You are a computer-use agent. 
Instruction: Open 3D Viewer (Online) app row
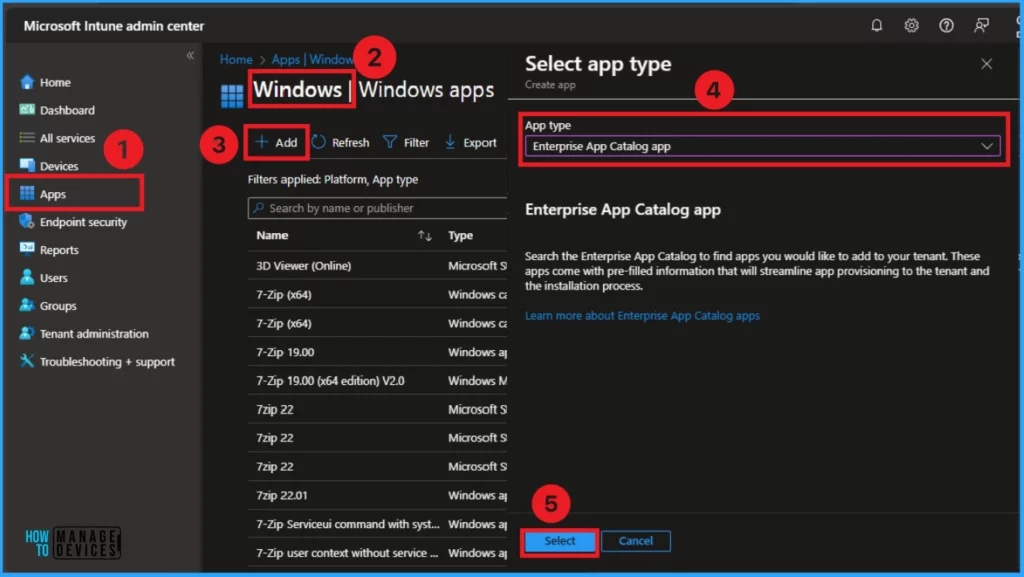tap(377, 266)
